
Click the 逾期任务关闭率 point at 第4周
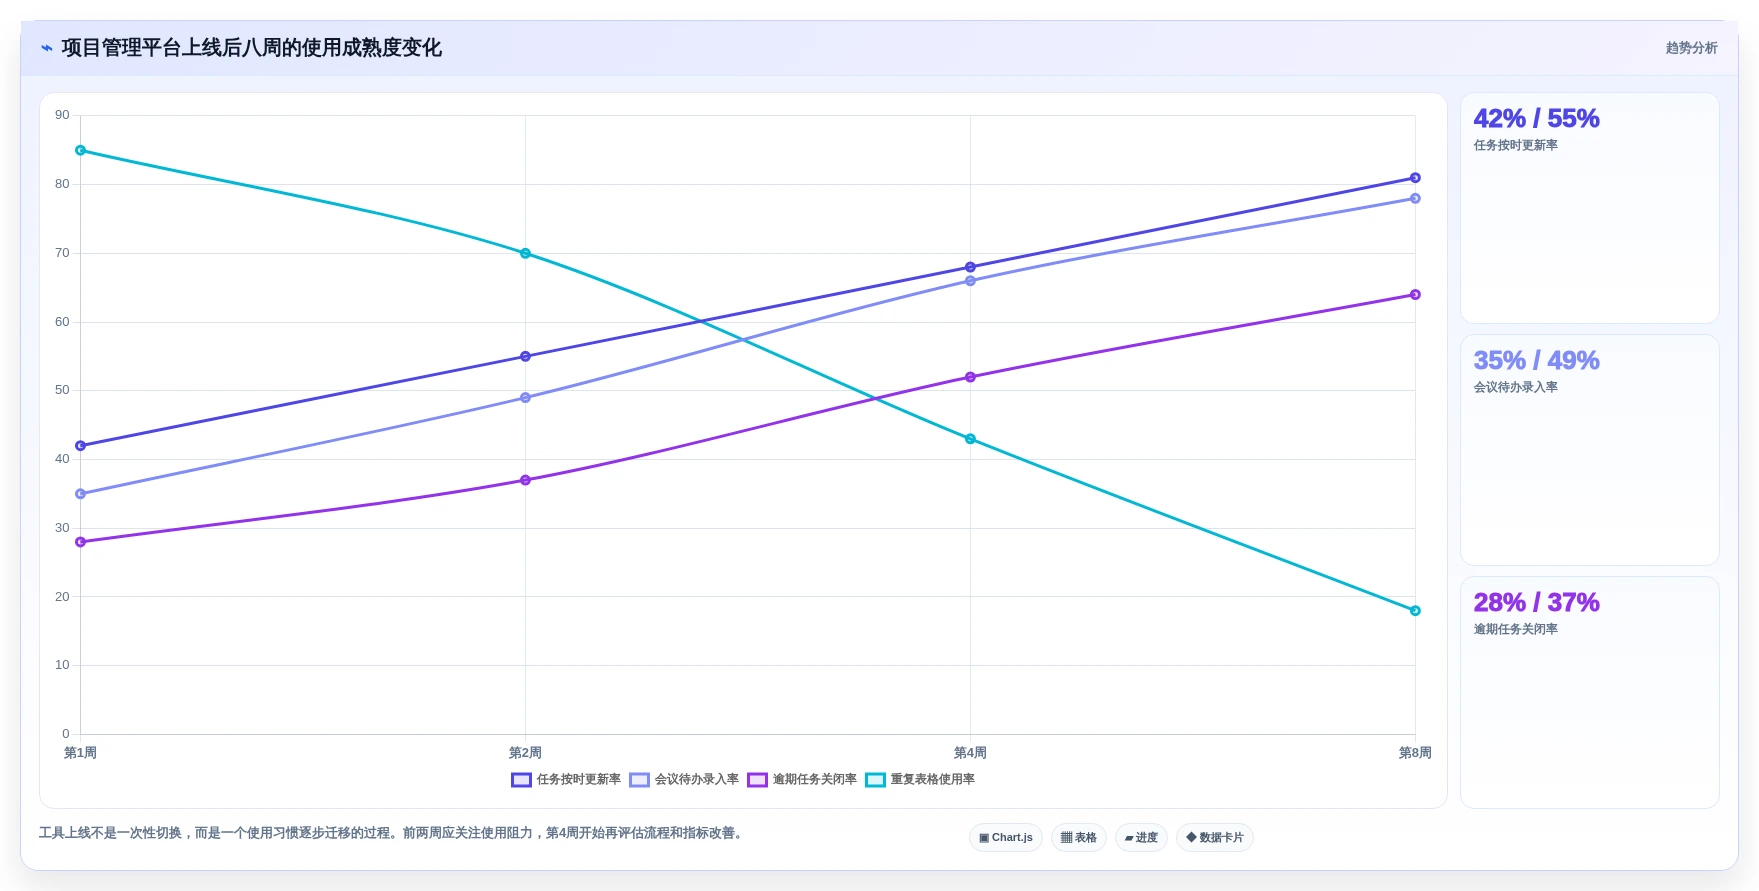[x=970, y=378]
